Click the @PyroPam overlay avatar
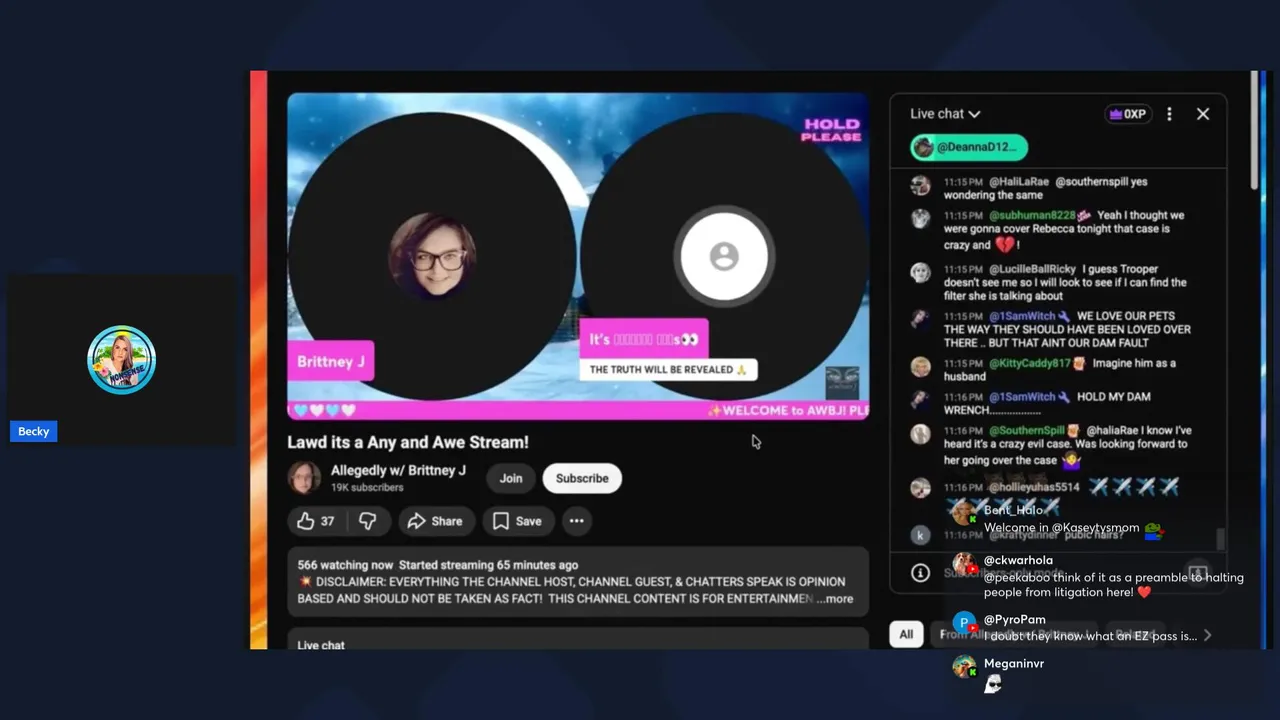 [x=964, y=623]
